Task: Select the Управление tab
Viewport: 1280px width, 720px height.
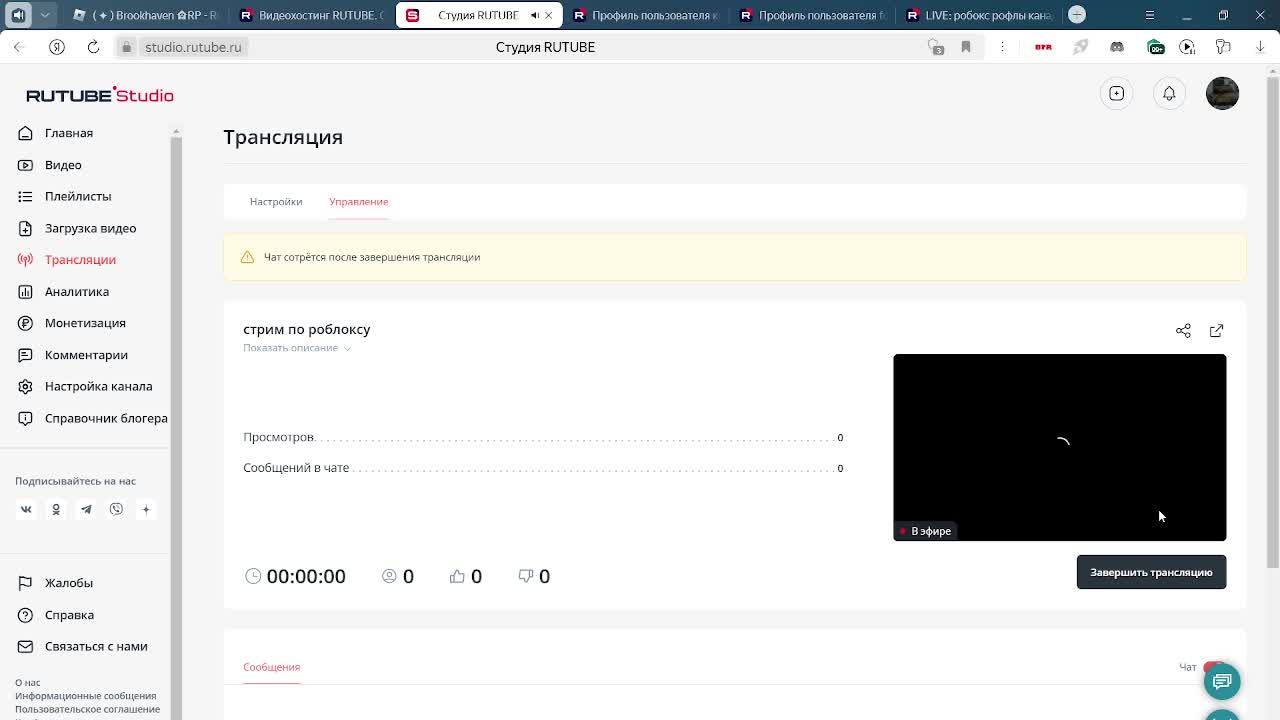Action: [358, 202]
